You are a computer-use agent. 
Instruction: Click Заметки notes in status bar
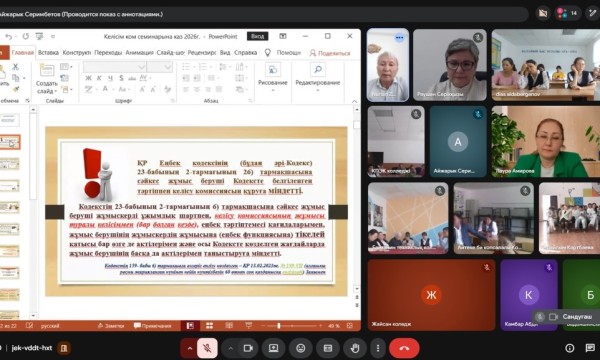point(111,326)
